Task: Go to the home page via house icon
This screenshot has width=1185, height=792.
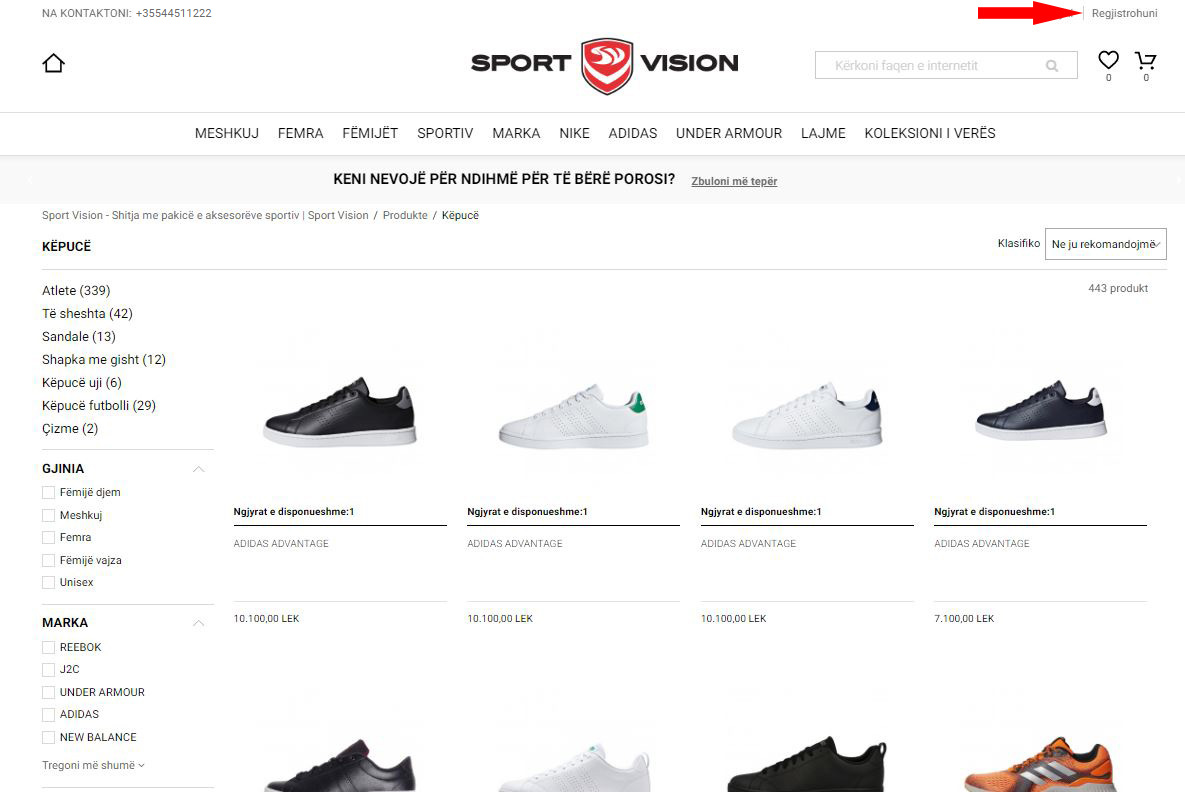Action: click(54, 63)
